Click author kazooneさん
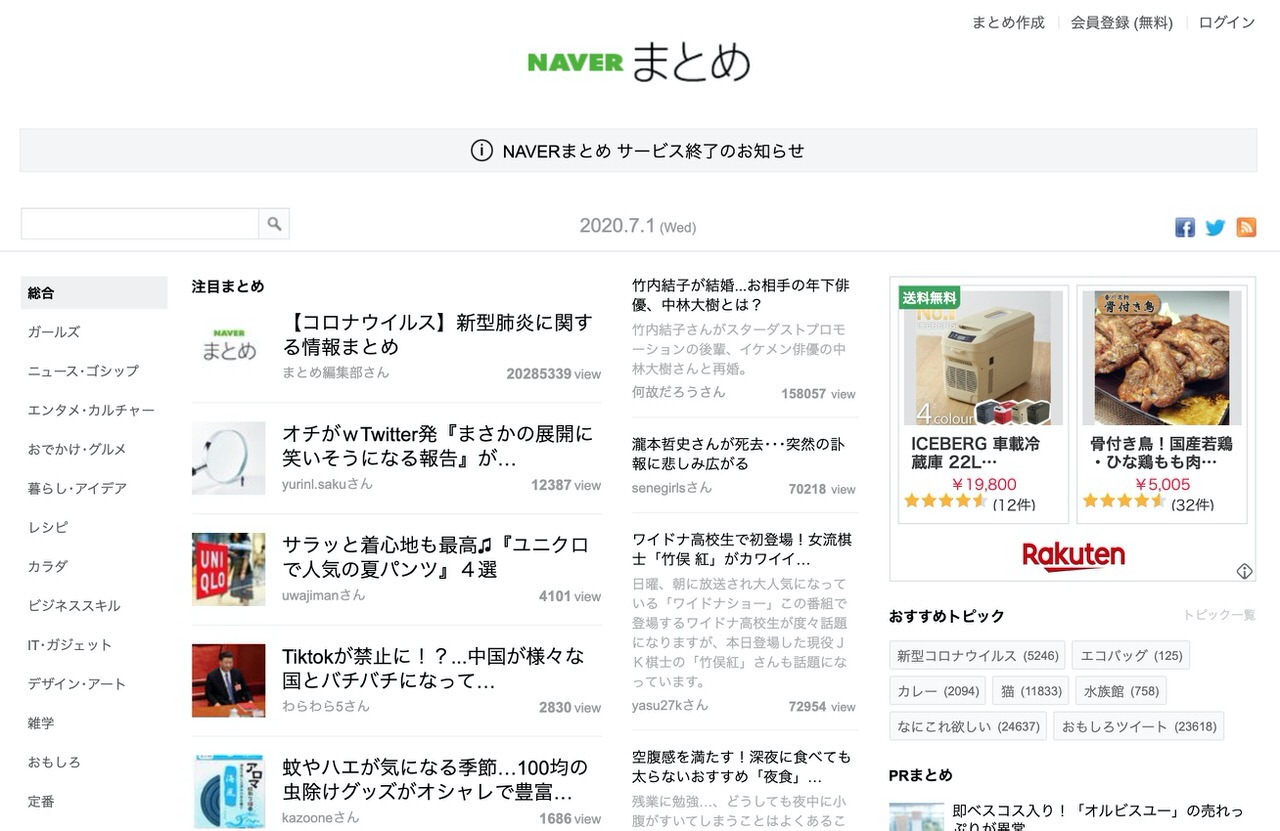 coord(321,818)
